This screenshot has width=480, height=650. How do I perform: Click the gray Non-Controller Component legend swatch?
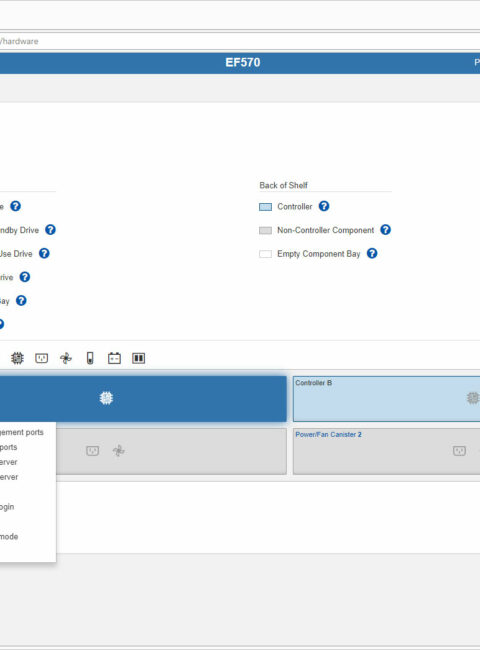[x=265, y=230]
